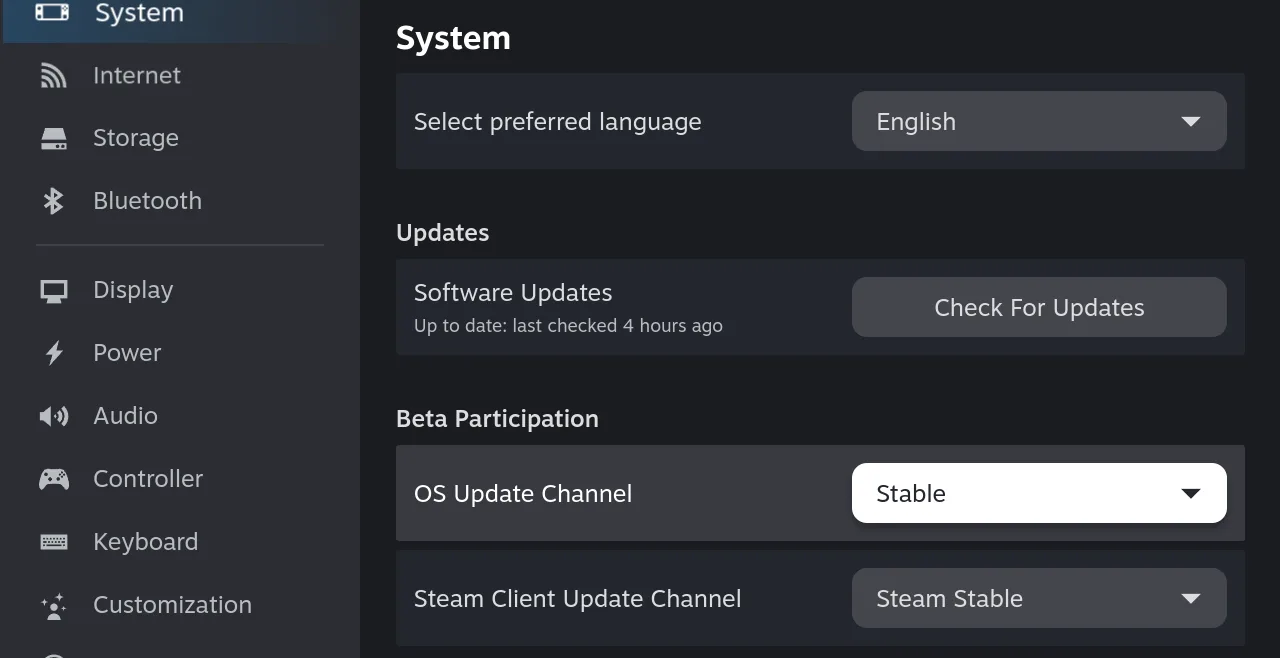Open the preferred language dropdown showing English

tap(1039, 121)
